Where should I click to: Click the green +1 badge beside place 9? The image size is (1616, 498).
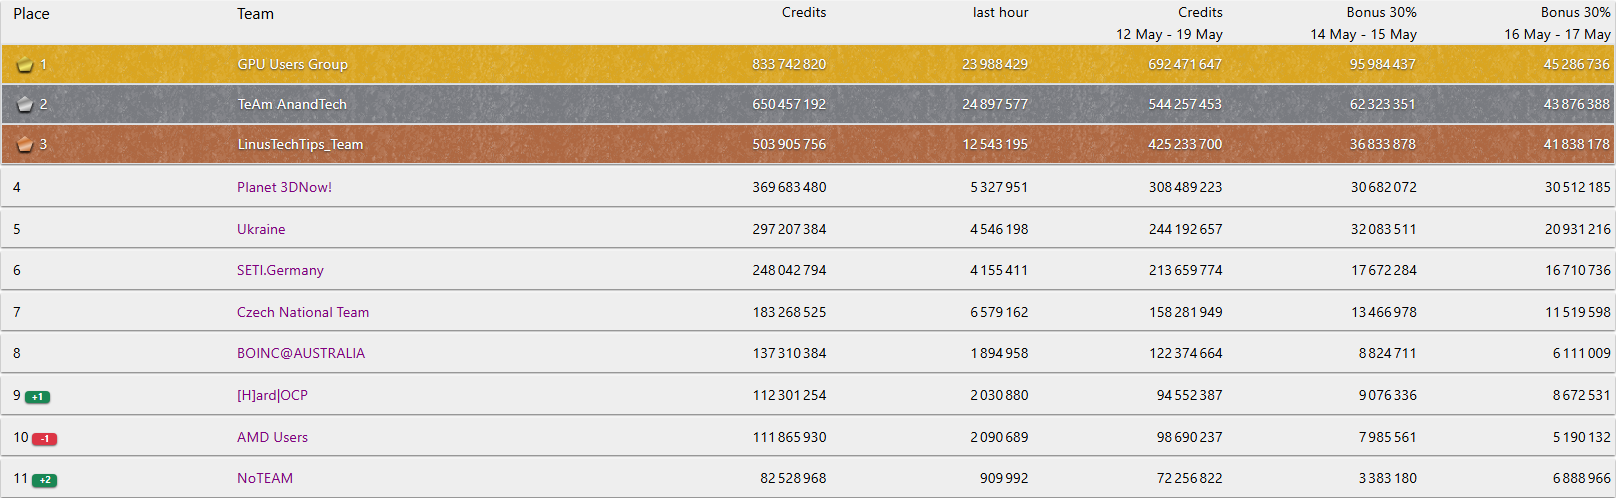click(x=37, y=397)
